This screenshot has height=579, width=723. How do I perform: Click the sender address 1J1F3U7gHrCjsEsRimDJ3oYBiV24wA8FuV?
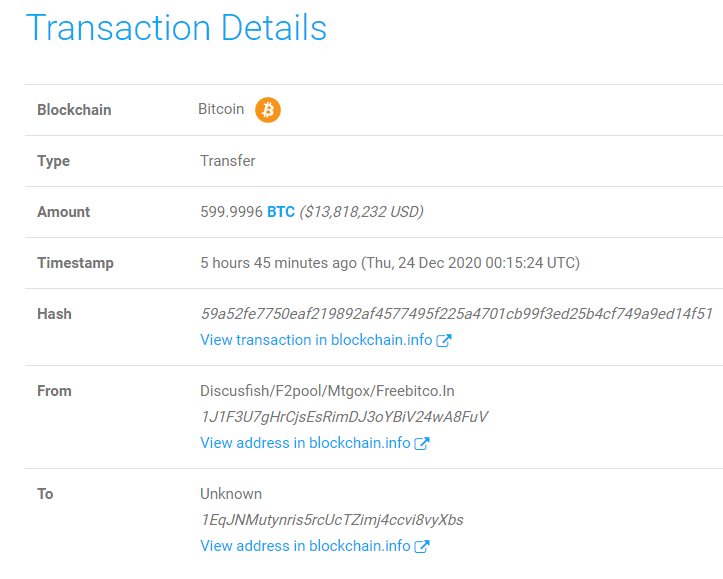344,417
